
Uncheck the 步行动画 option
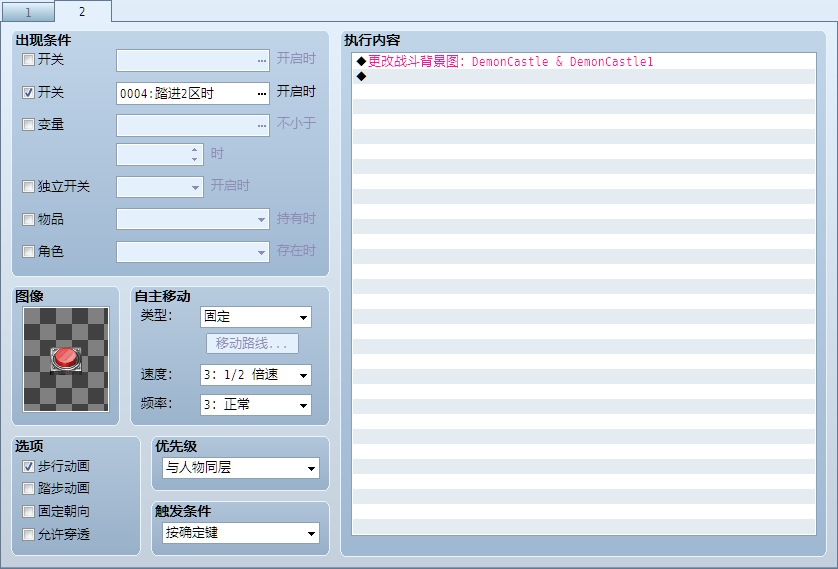point(28,466)
